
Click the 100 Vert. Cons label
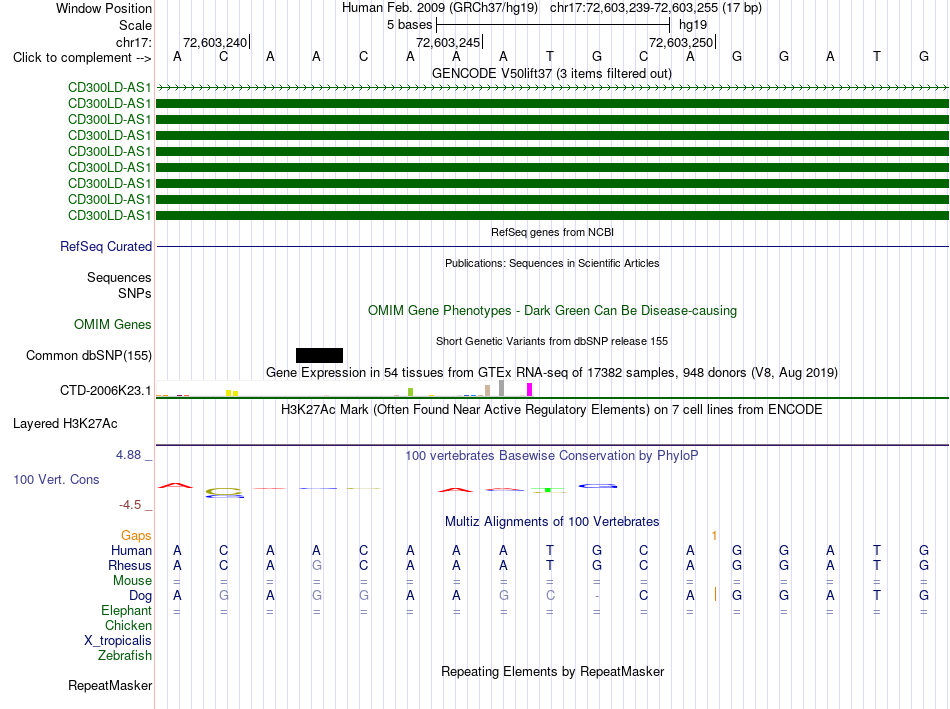[x=56, y=479]
